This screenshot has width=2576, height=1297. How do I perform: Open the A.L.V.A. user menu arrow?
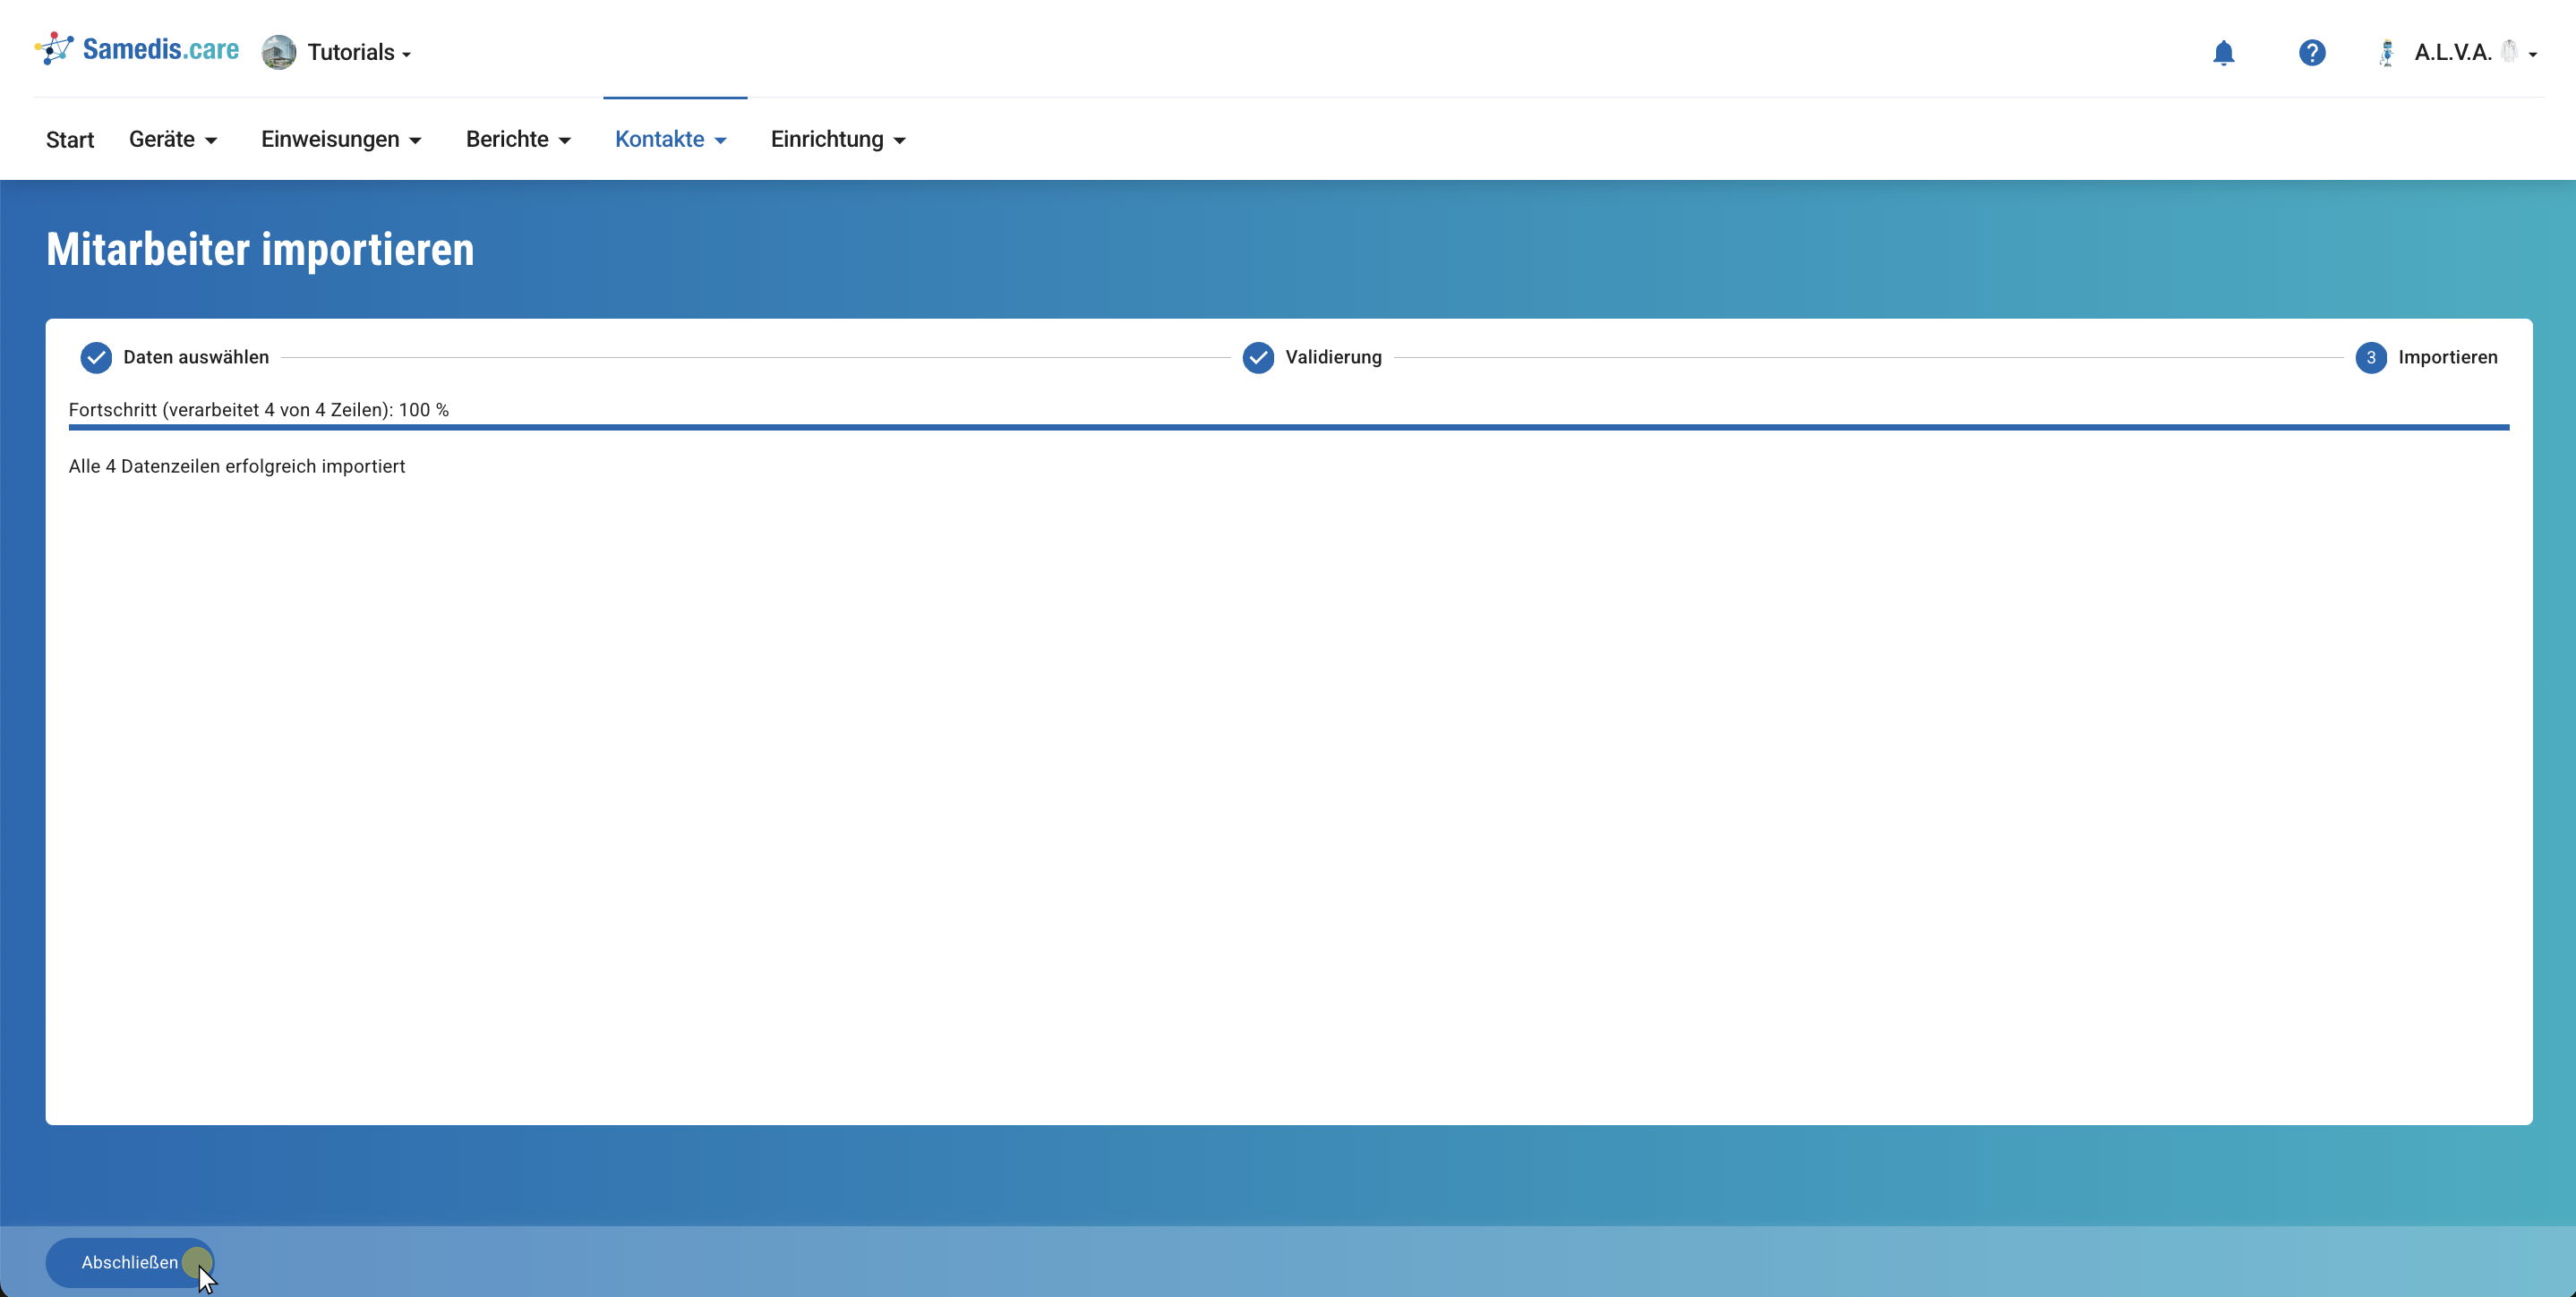(2533, 55)
